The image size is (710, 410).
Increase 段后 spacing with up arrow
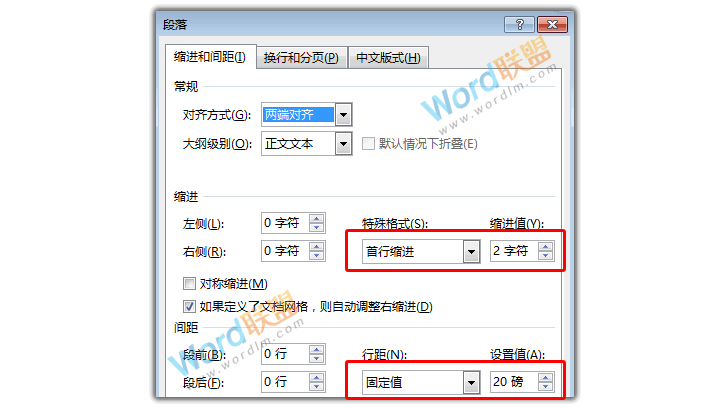click(x=317, y=377)
